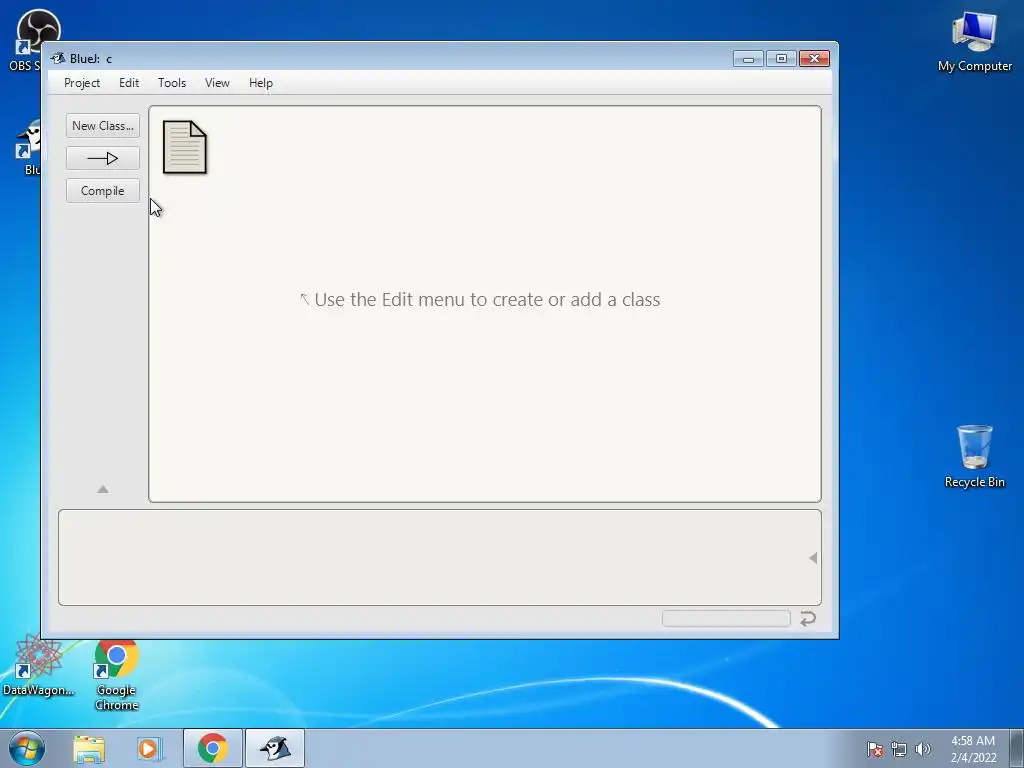Open the Action Center flag tray icon
1024x768 pixels.
(875, 749)
